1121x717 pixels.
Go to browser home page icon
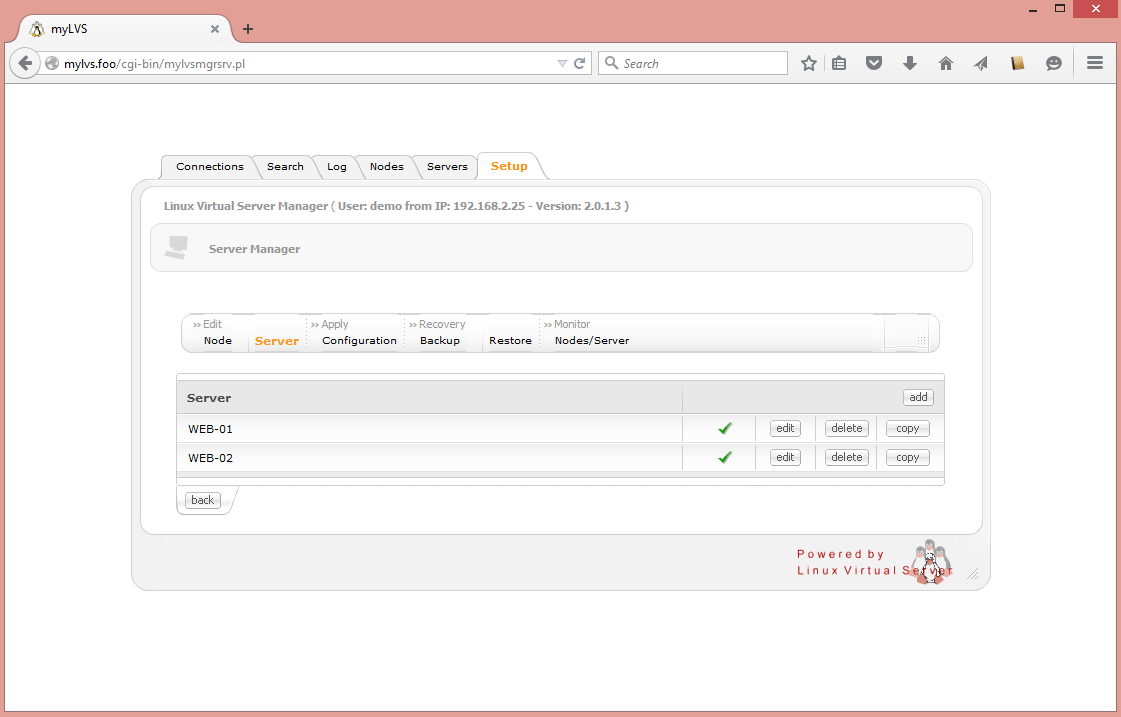[946, 63]
